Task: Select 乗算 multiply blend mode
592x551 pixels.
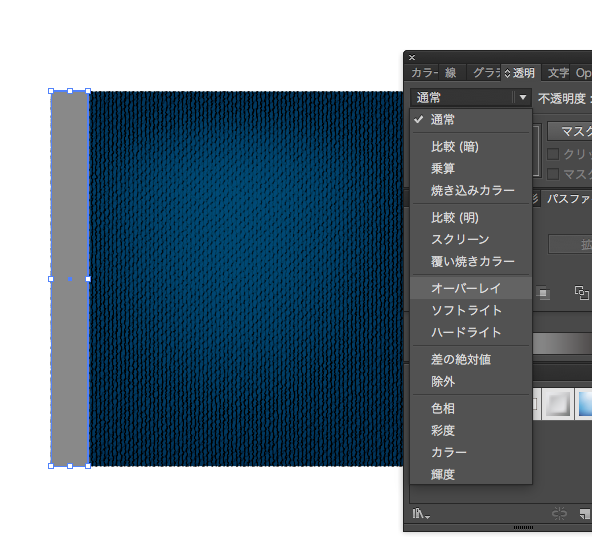Action: [471, 168]
